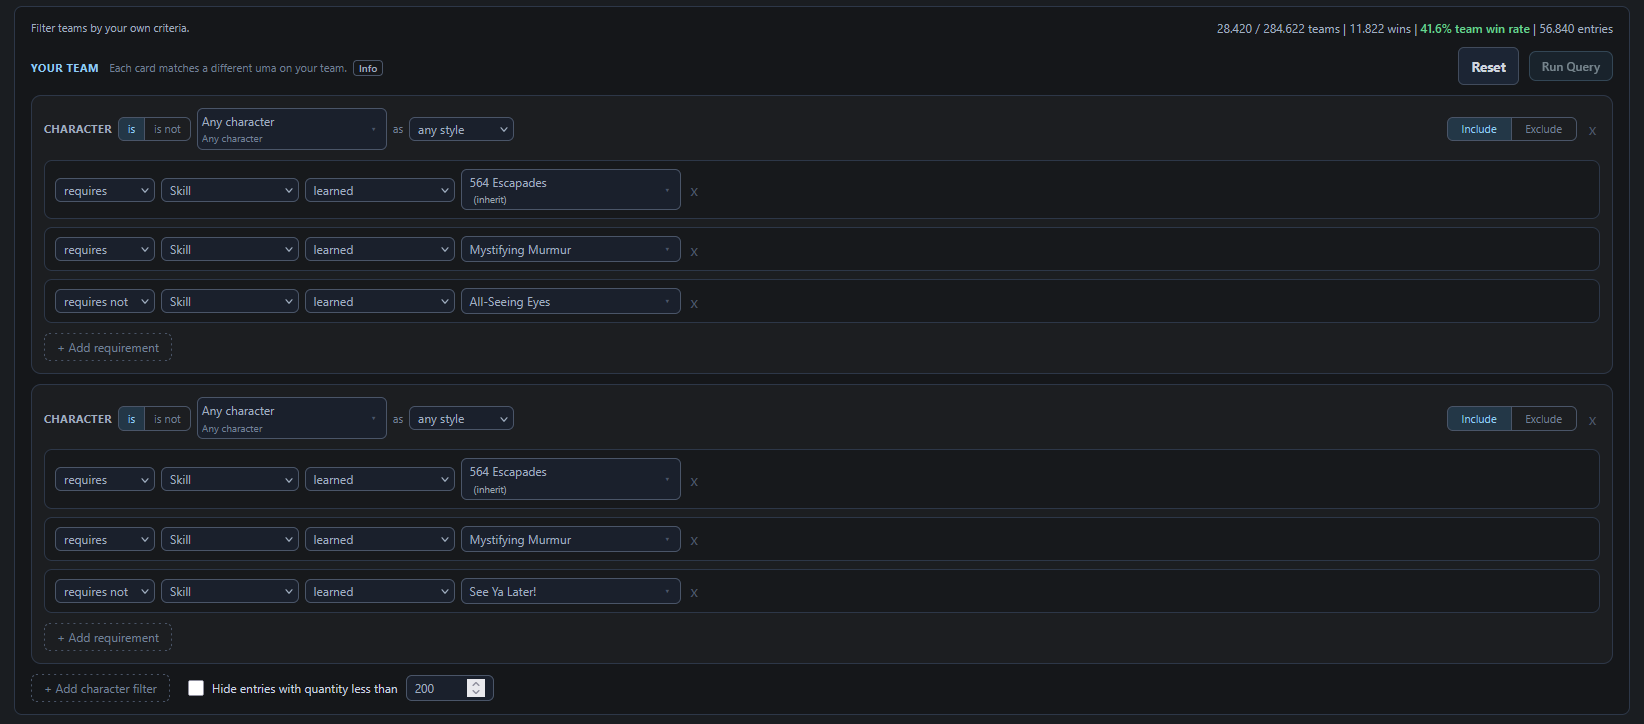The height and width of the screenshot is (724, 1644).
Task: Open 'requires not' dropdown in All-Seeing Eyes row
Action: click(x=105, y=301)
